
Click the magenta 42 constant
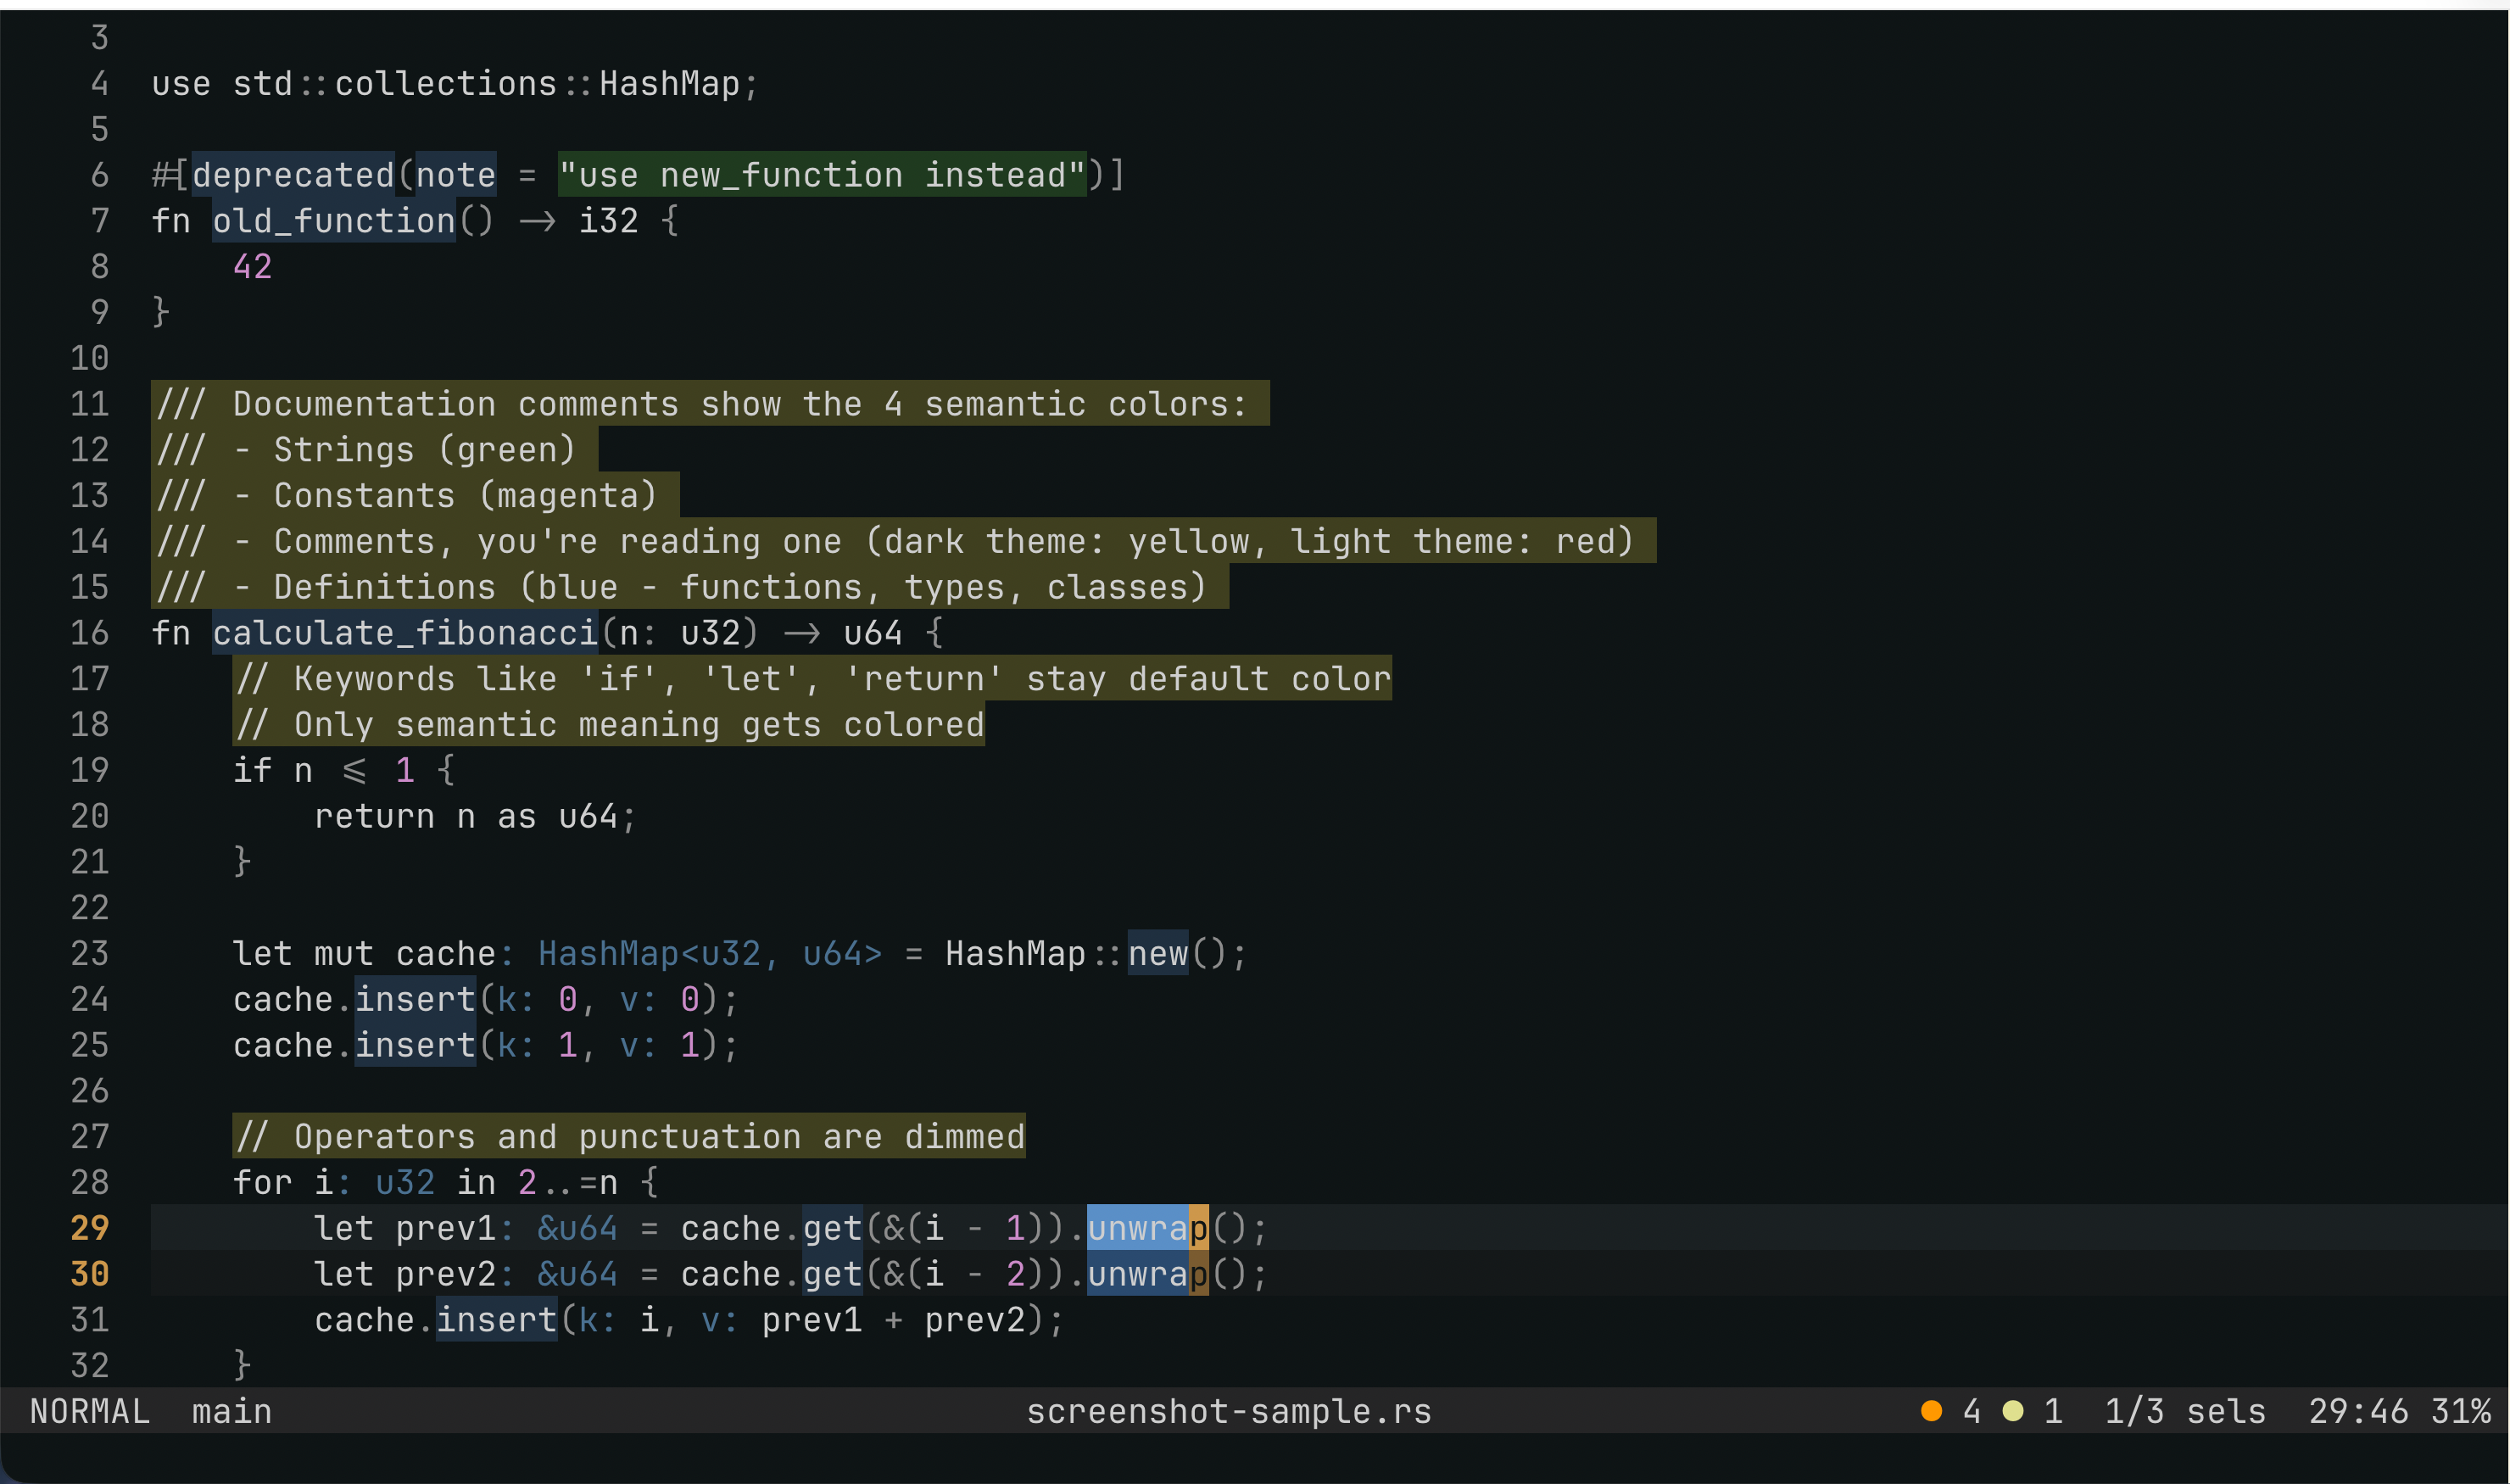tap(252, 267)
